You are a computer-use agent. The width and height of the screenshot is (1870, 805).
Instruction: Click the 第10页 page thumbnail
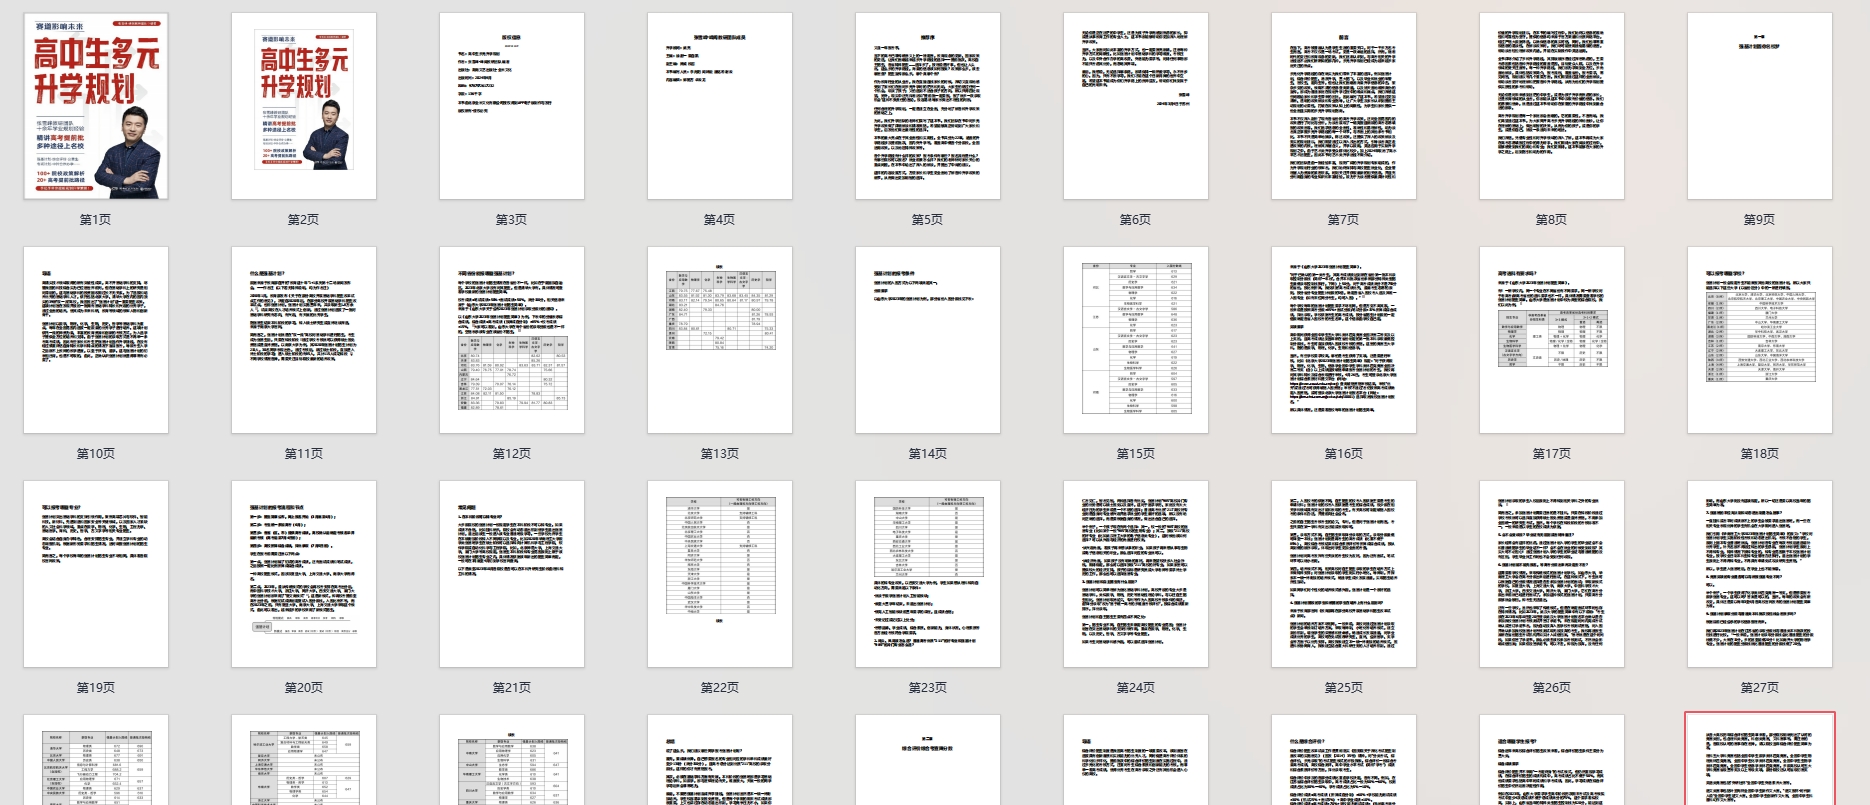(x=96, y=340)
